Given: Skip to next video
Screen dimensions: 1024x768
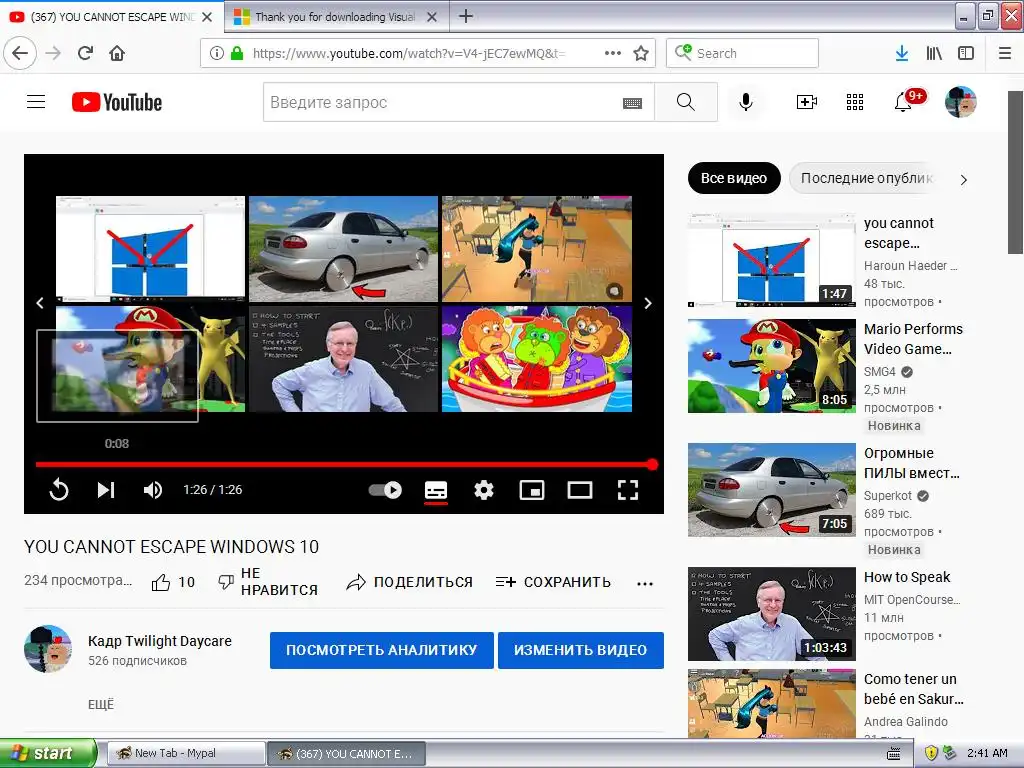Looking at the screenshot, I should click(106, 490).
